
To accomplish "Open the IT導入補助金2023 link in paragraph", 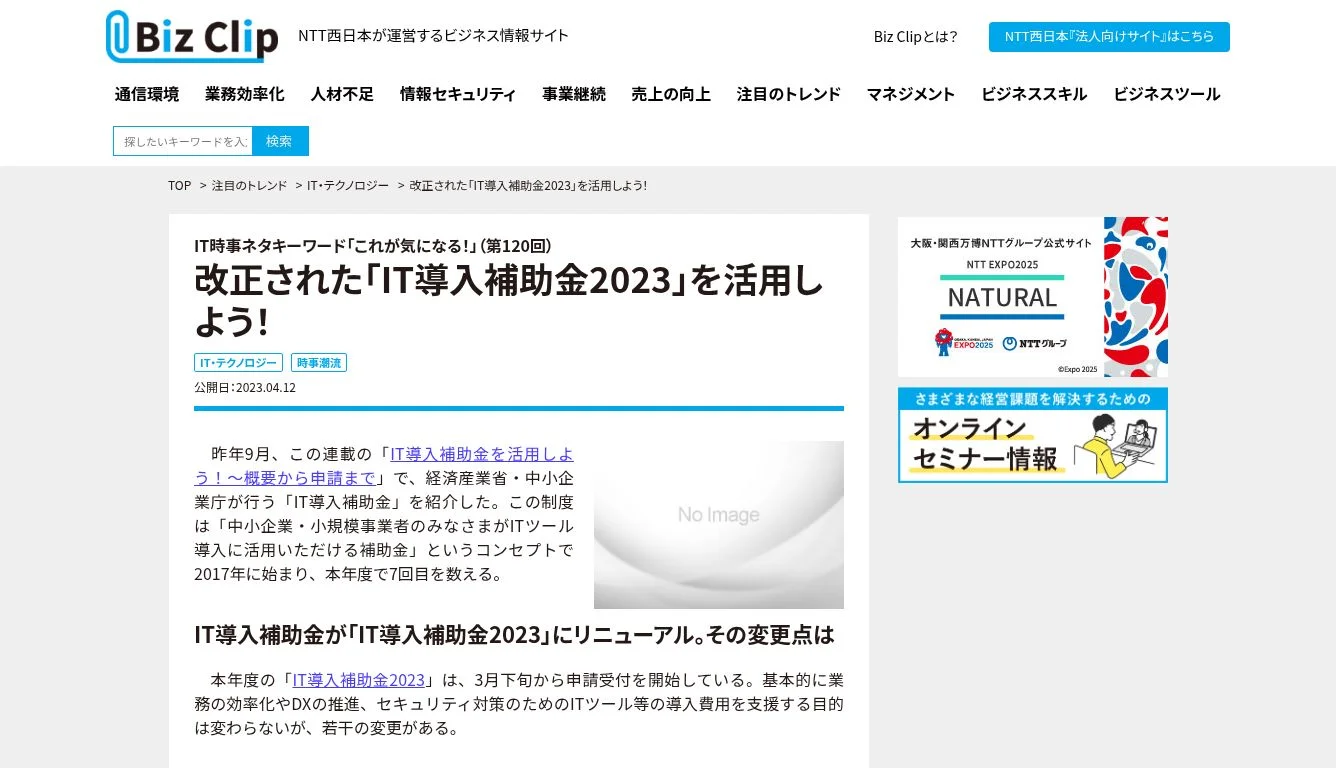I will point(359,680).
